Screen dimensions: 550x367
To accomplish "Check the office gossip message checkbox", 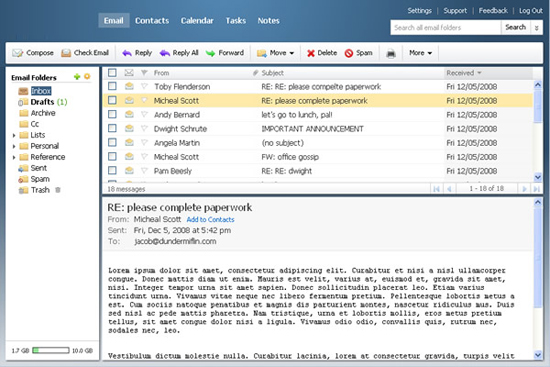I will pos(112,156).
